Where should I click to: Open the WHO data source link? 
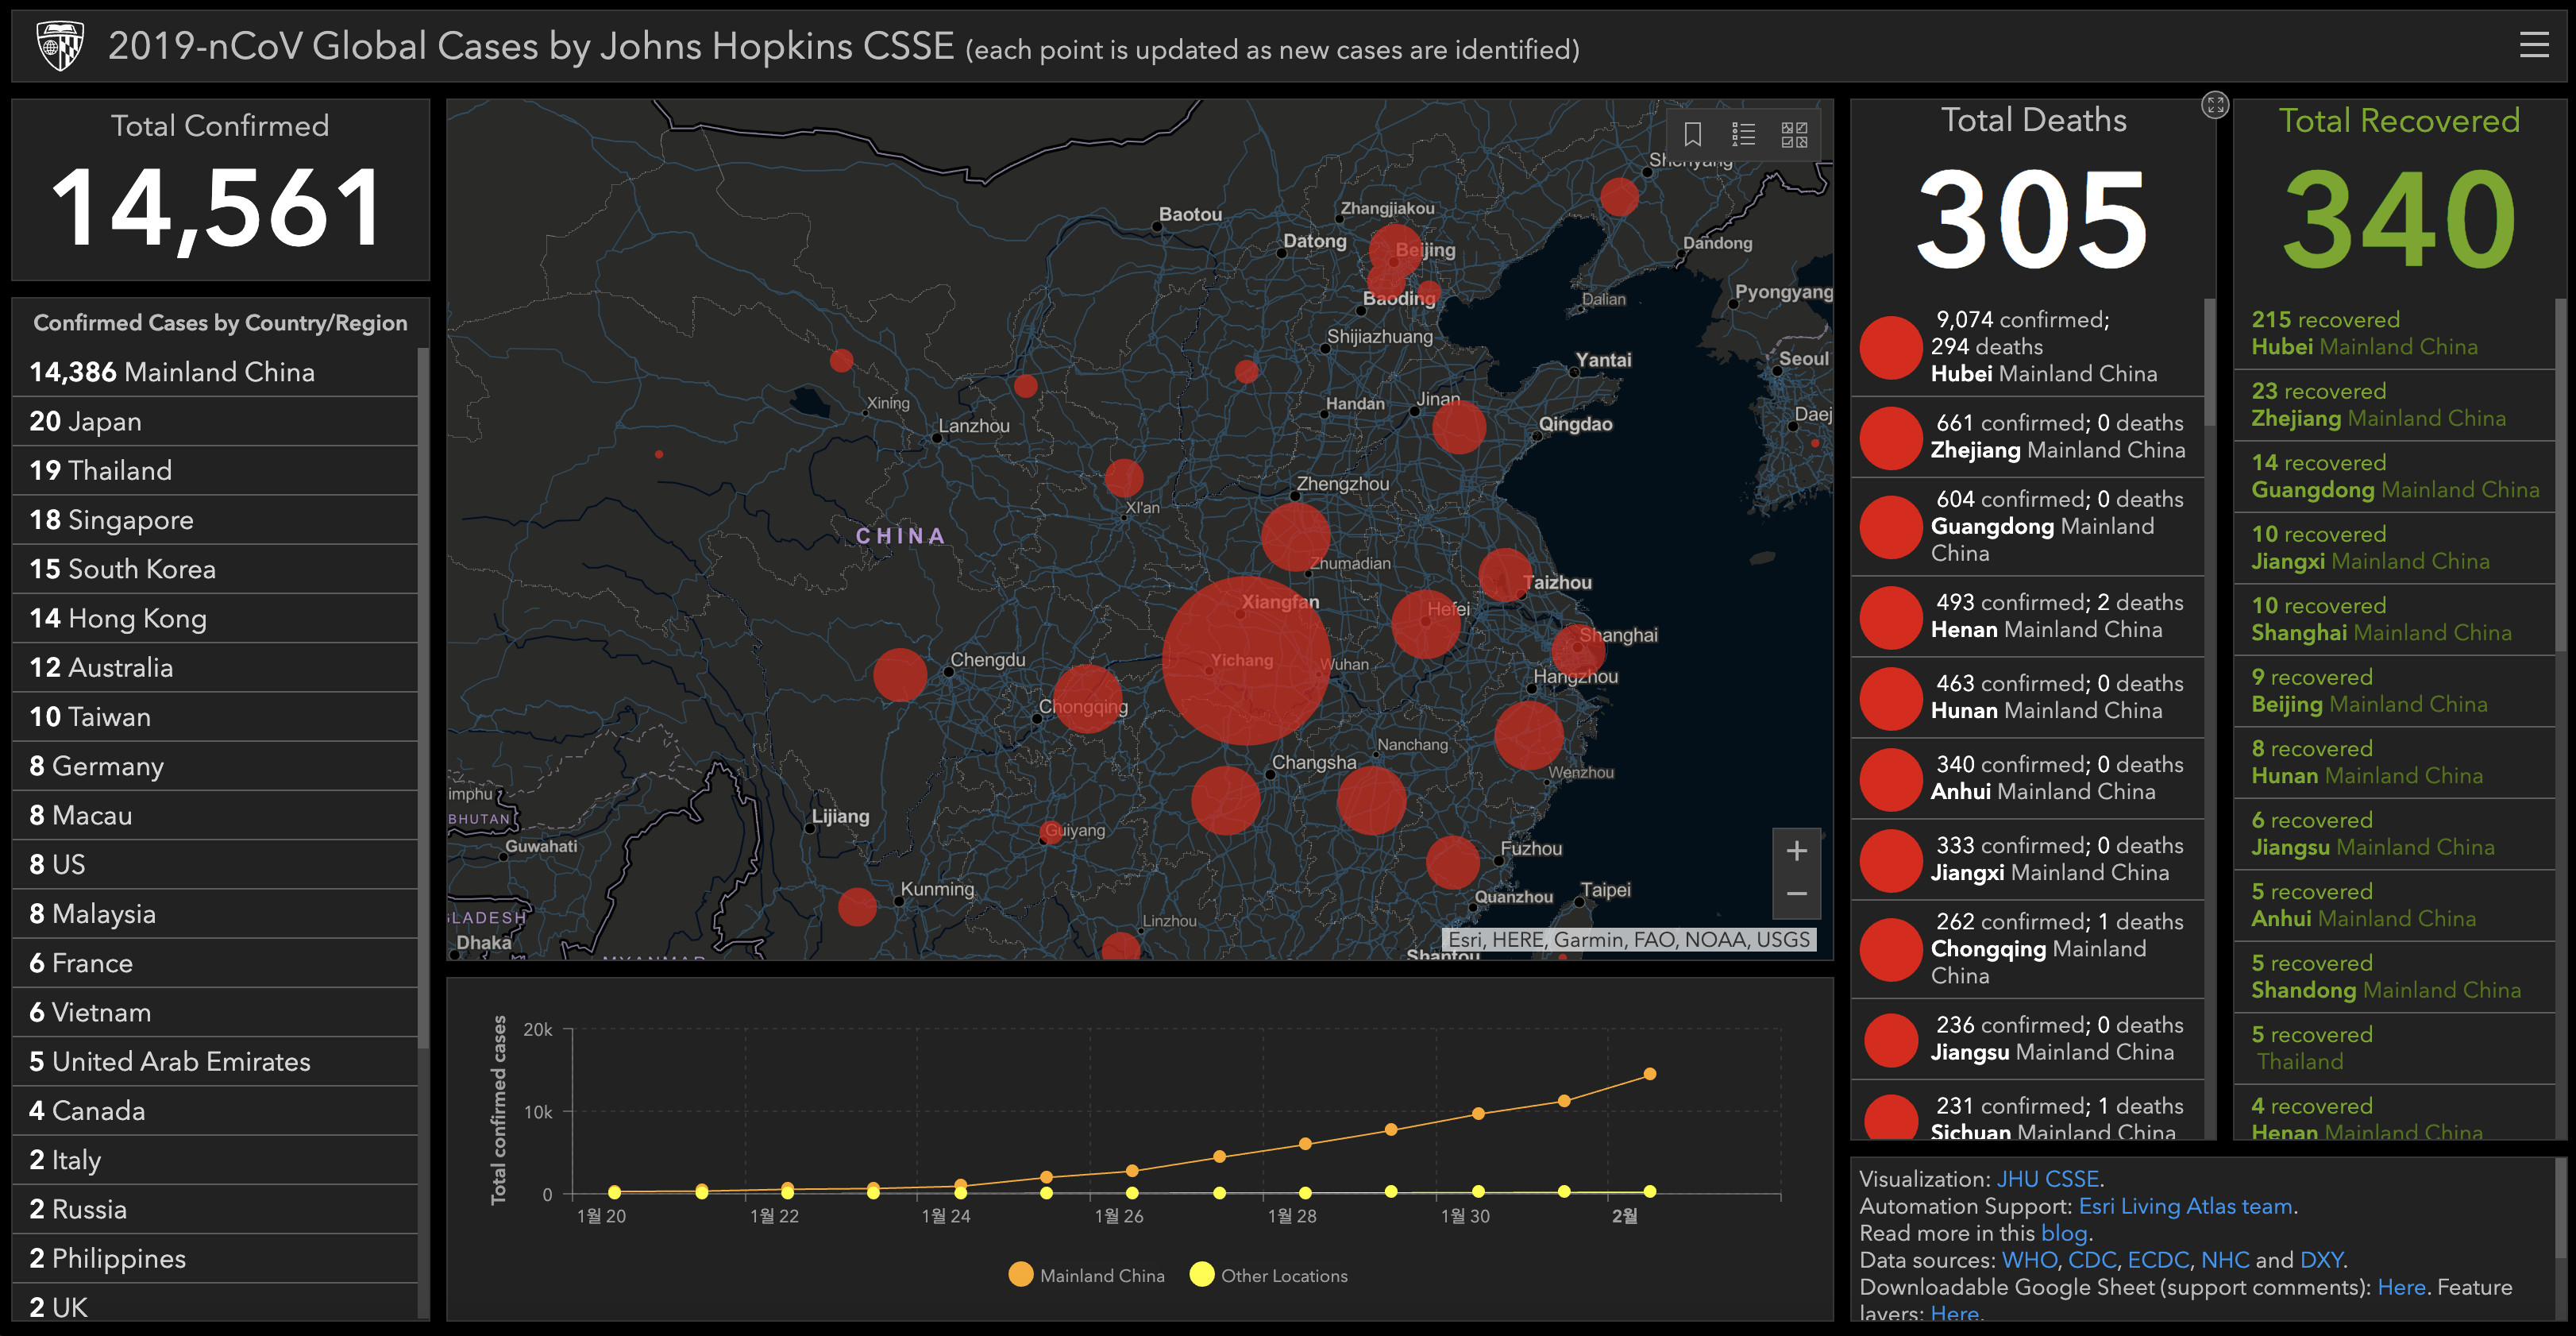[2029, 1260]
